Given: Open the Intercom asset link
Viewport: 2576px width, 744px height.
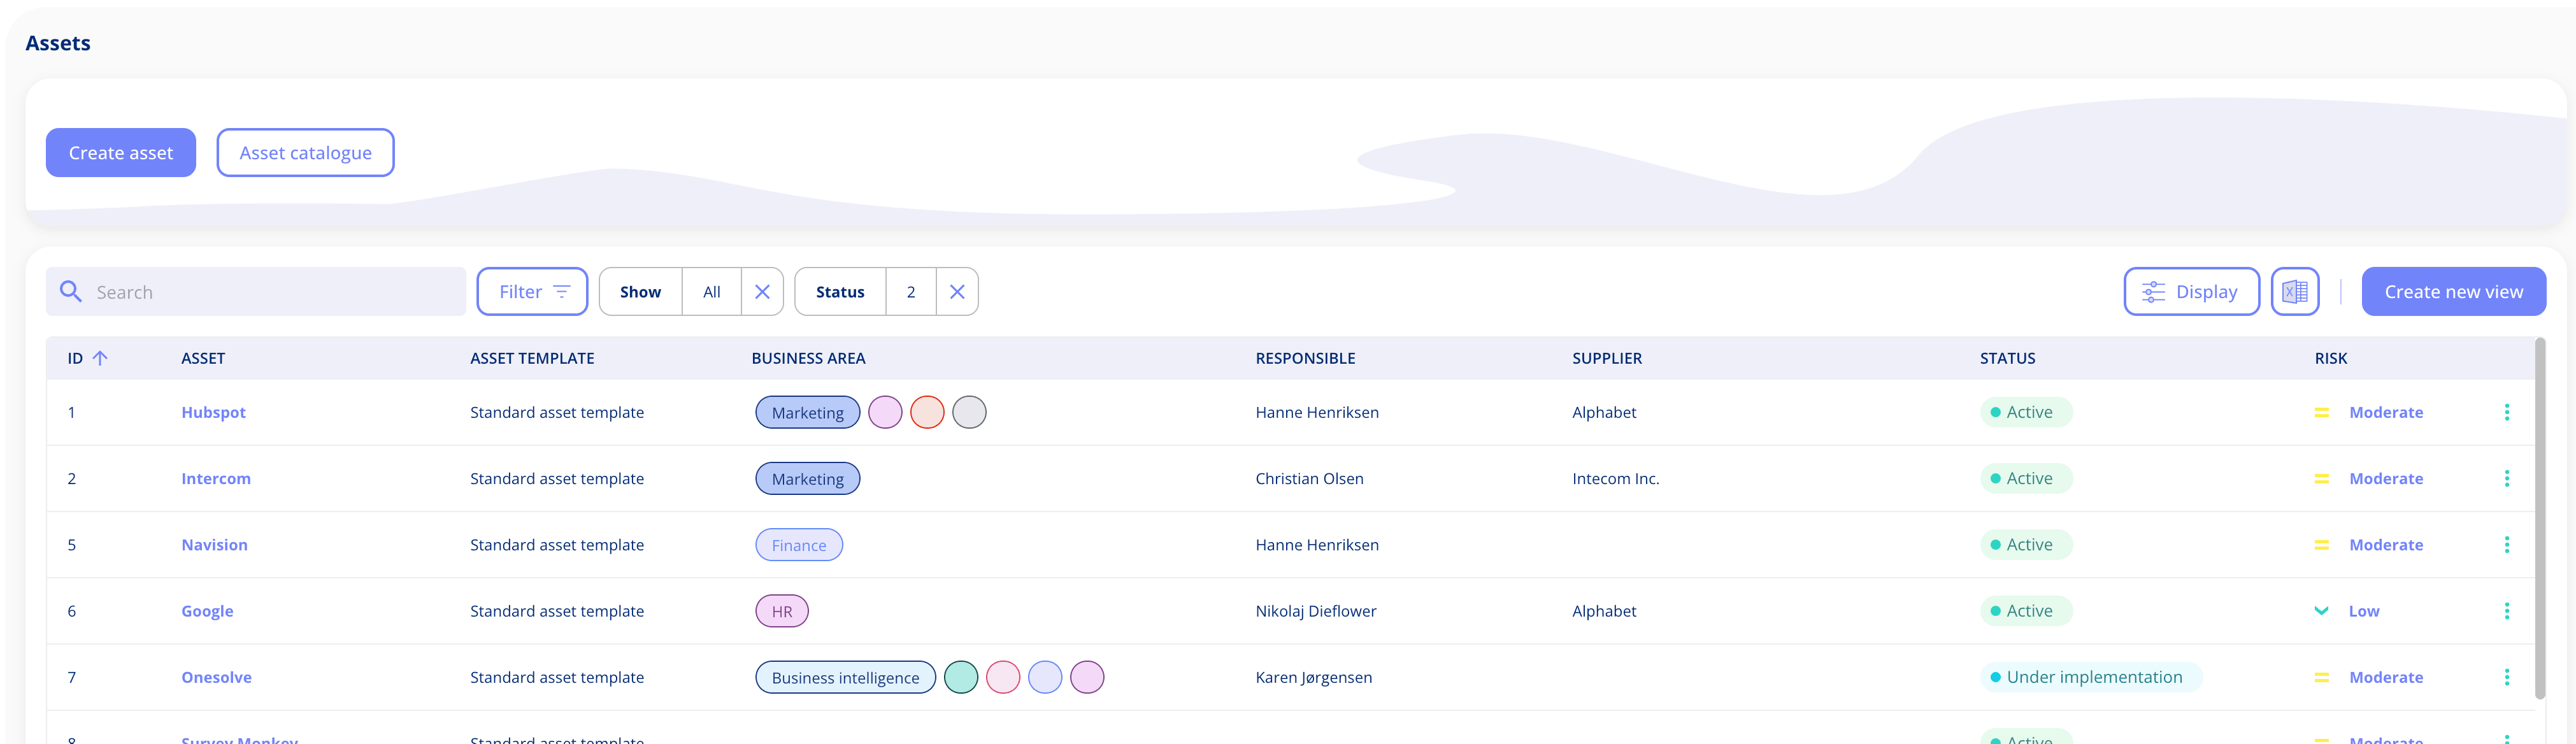Looking at the screenshot, I should (x=215, y=478).
